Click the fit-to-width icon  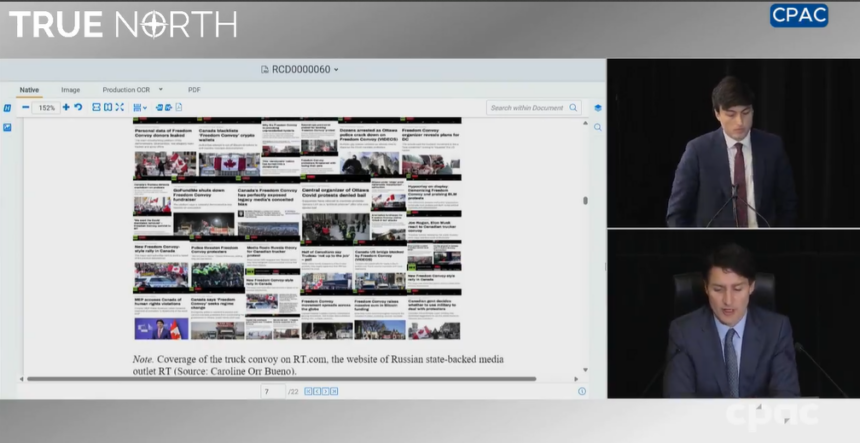click(96, 107)
